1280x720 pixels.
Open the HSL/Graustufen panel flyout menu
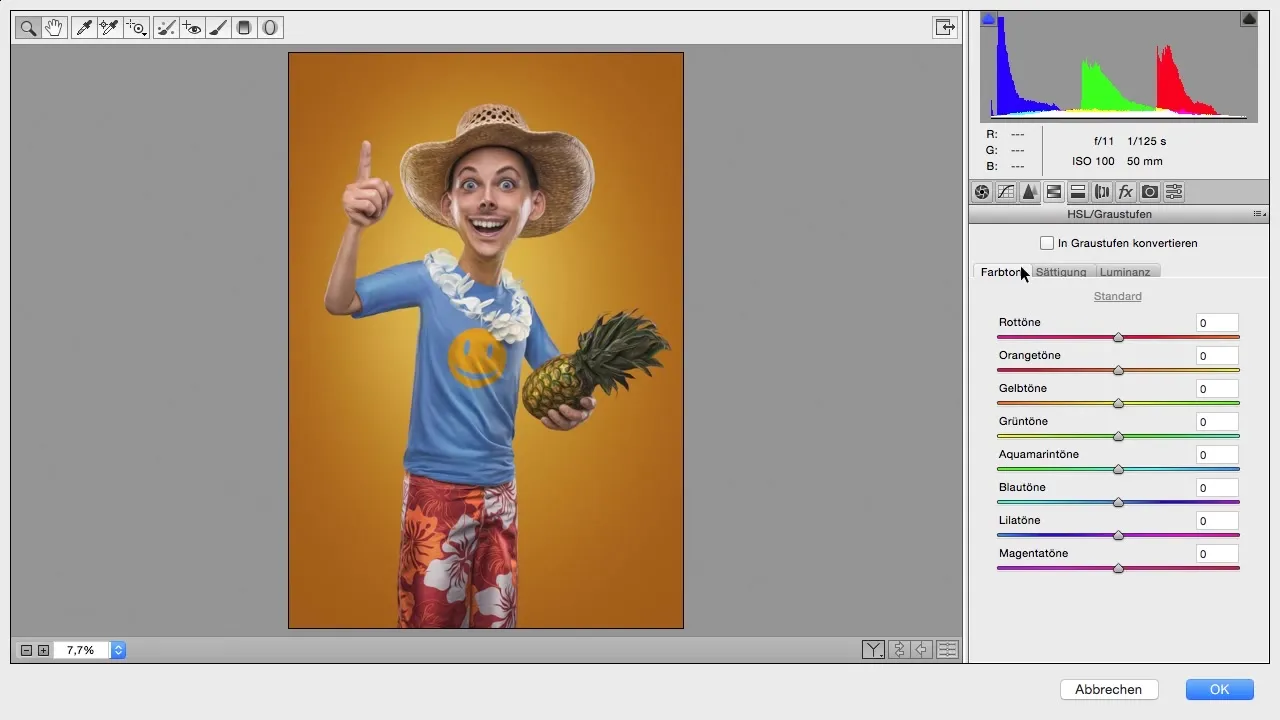(1260, 214)
